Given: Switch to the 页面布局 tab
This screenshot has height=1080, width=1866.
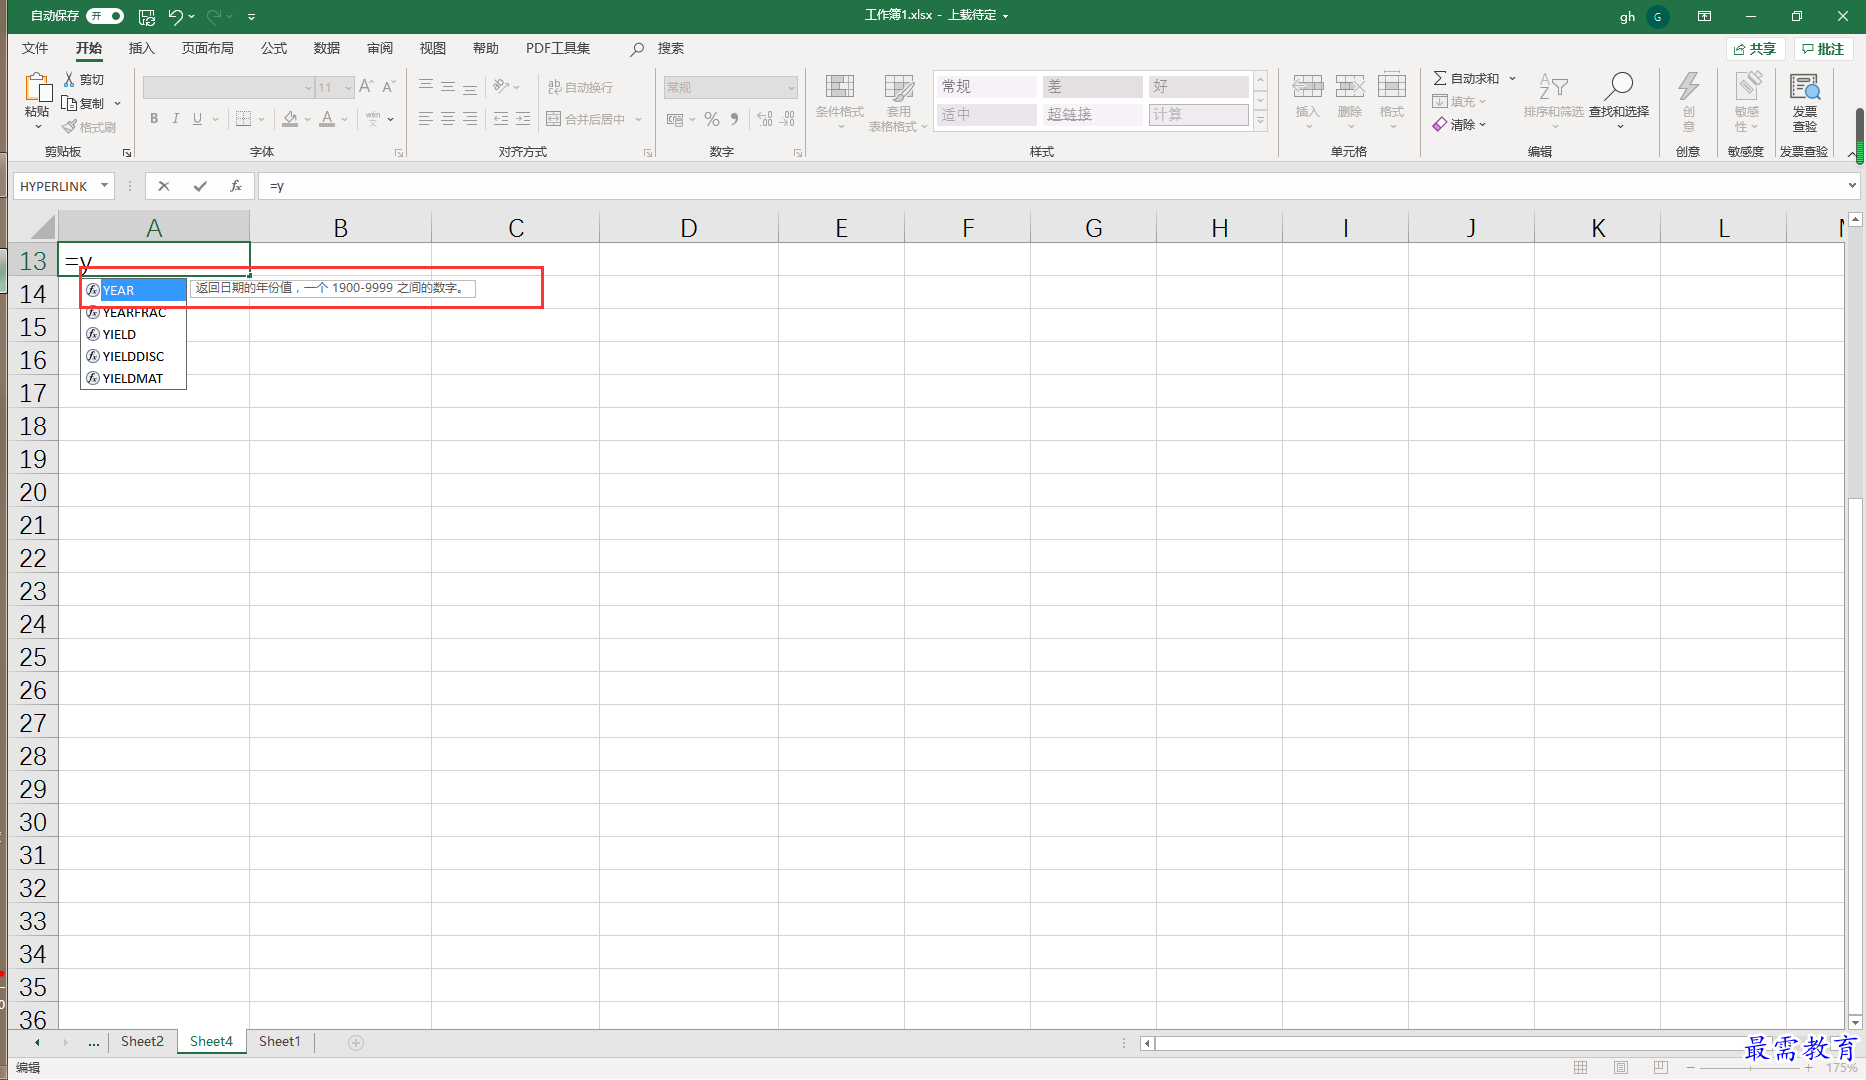Looking at the screenshot, I should (207, 48).
